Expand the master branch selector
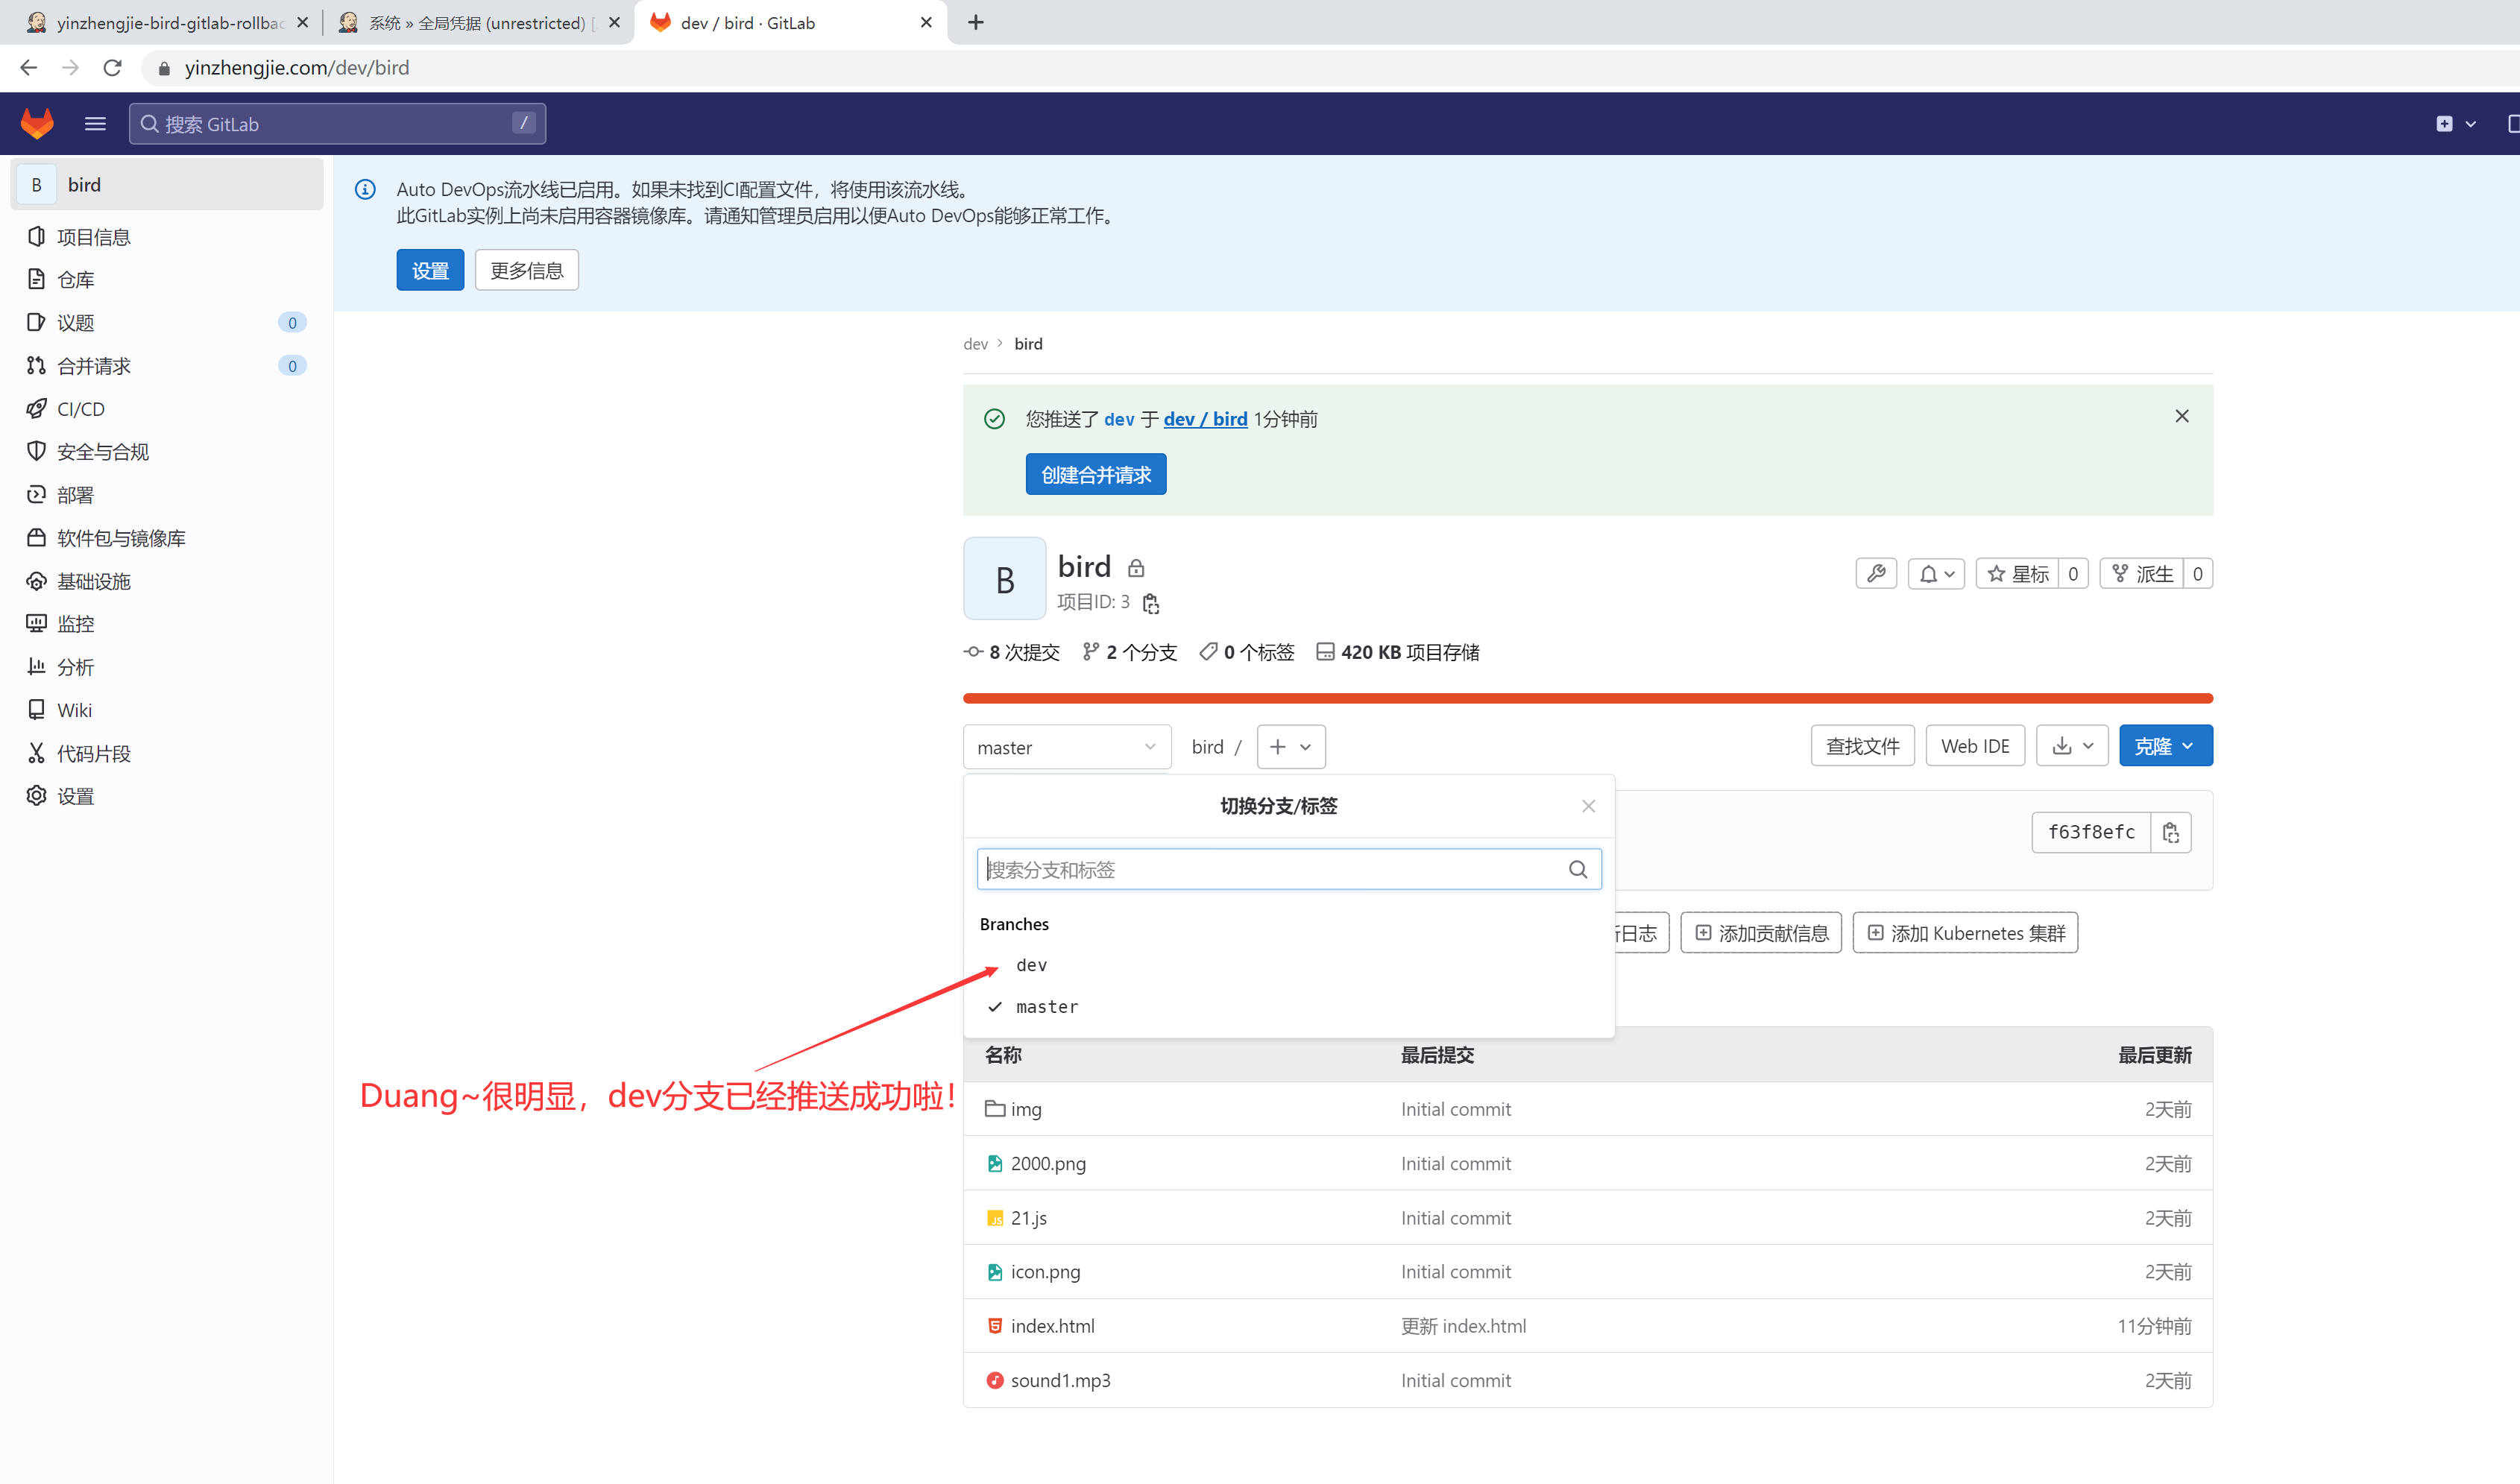The height and width of the screenshot is (1484, 2520). (x=1066, y=747)
